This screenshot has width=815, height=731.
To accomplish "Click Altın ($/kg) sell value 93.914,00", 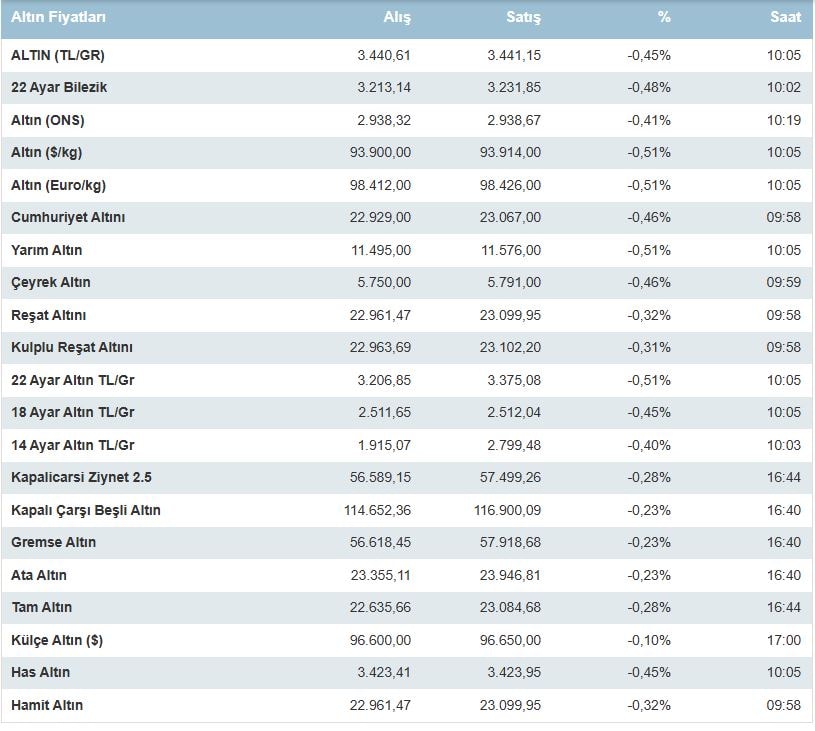I will 510,152.
